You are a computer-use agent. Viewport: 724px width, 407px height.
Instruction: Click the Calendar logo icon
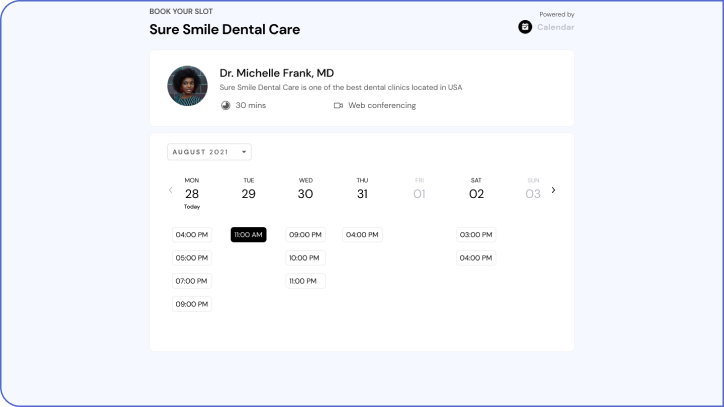(x=525, y=27)
